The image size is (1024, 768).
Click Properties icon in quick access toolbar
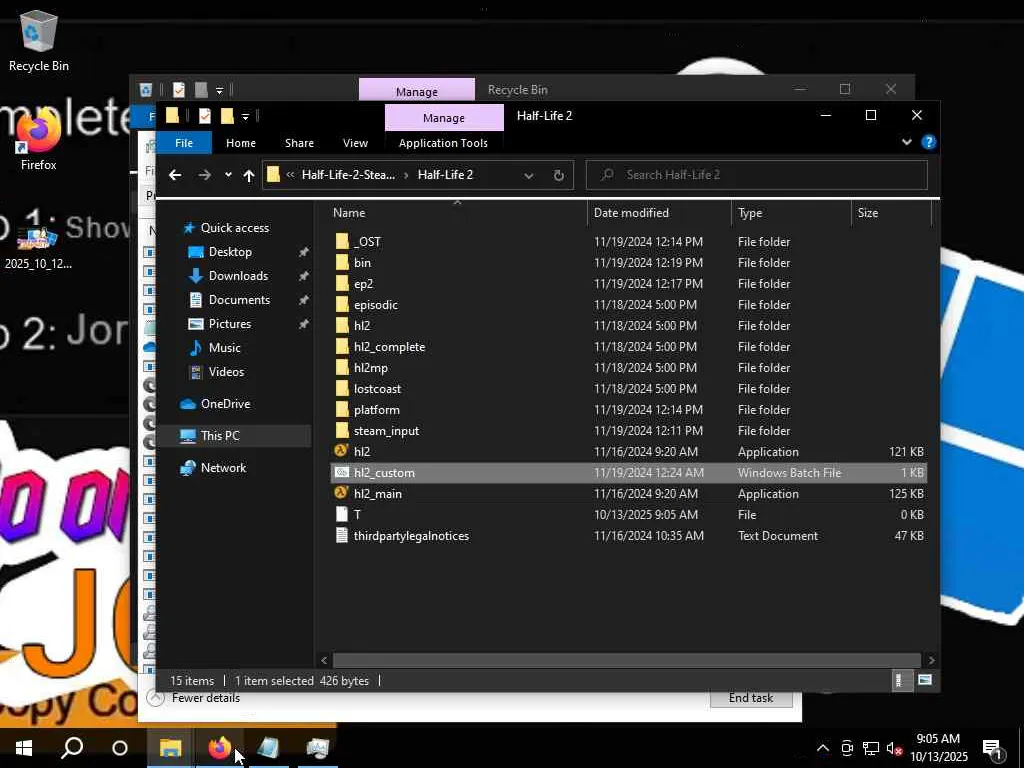[204, 116]
